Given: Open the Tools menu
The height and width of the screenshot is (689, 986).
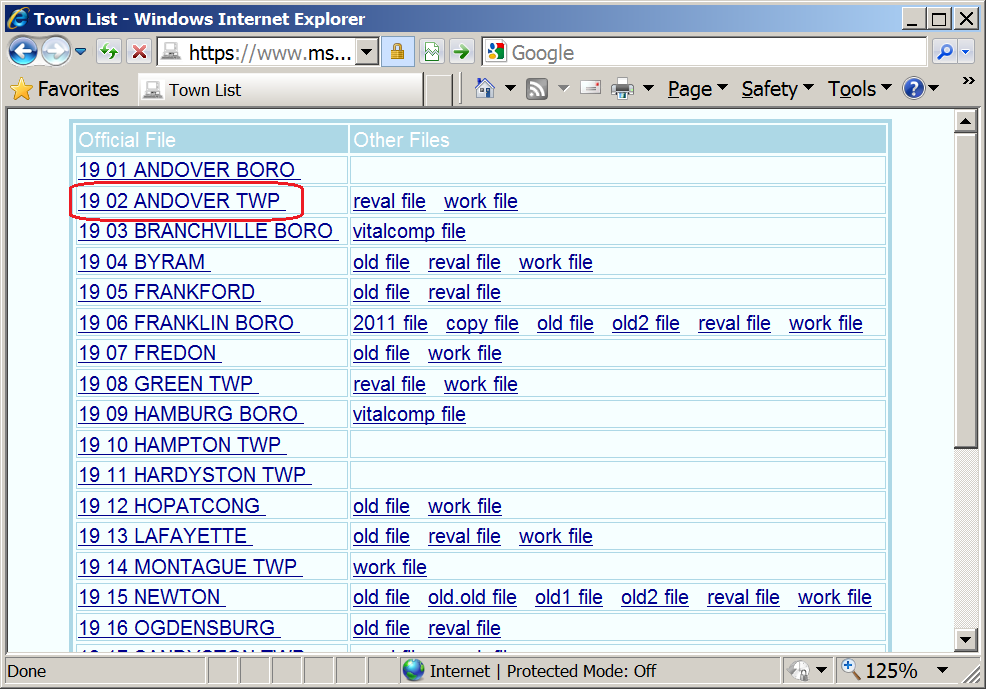Looking at the screenshot, I should tap(859, 89).
